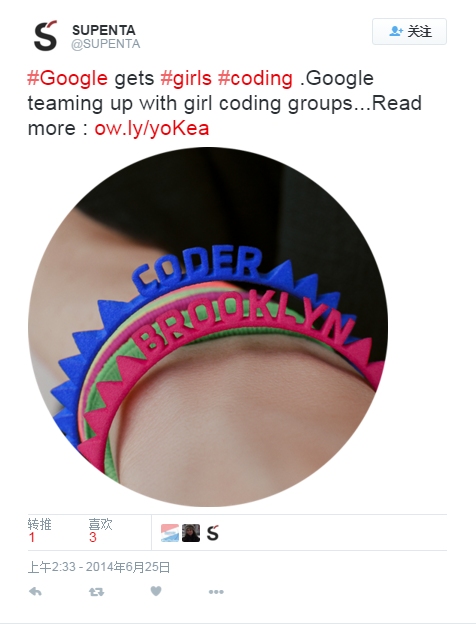
Task: Open the #coding hashtag
Action: point(255,78)
